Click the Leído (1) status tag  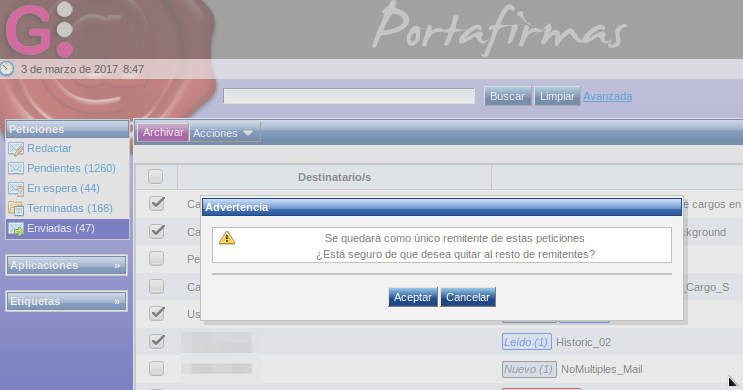pos(526,342)
